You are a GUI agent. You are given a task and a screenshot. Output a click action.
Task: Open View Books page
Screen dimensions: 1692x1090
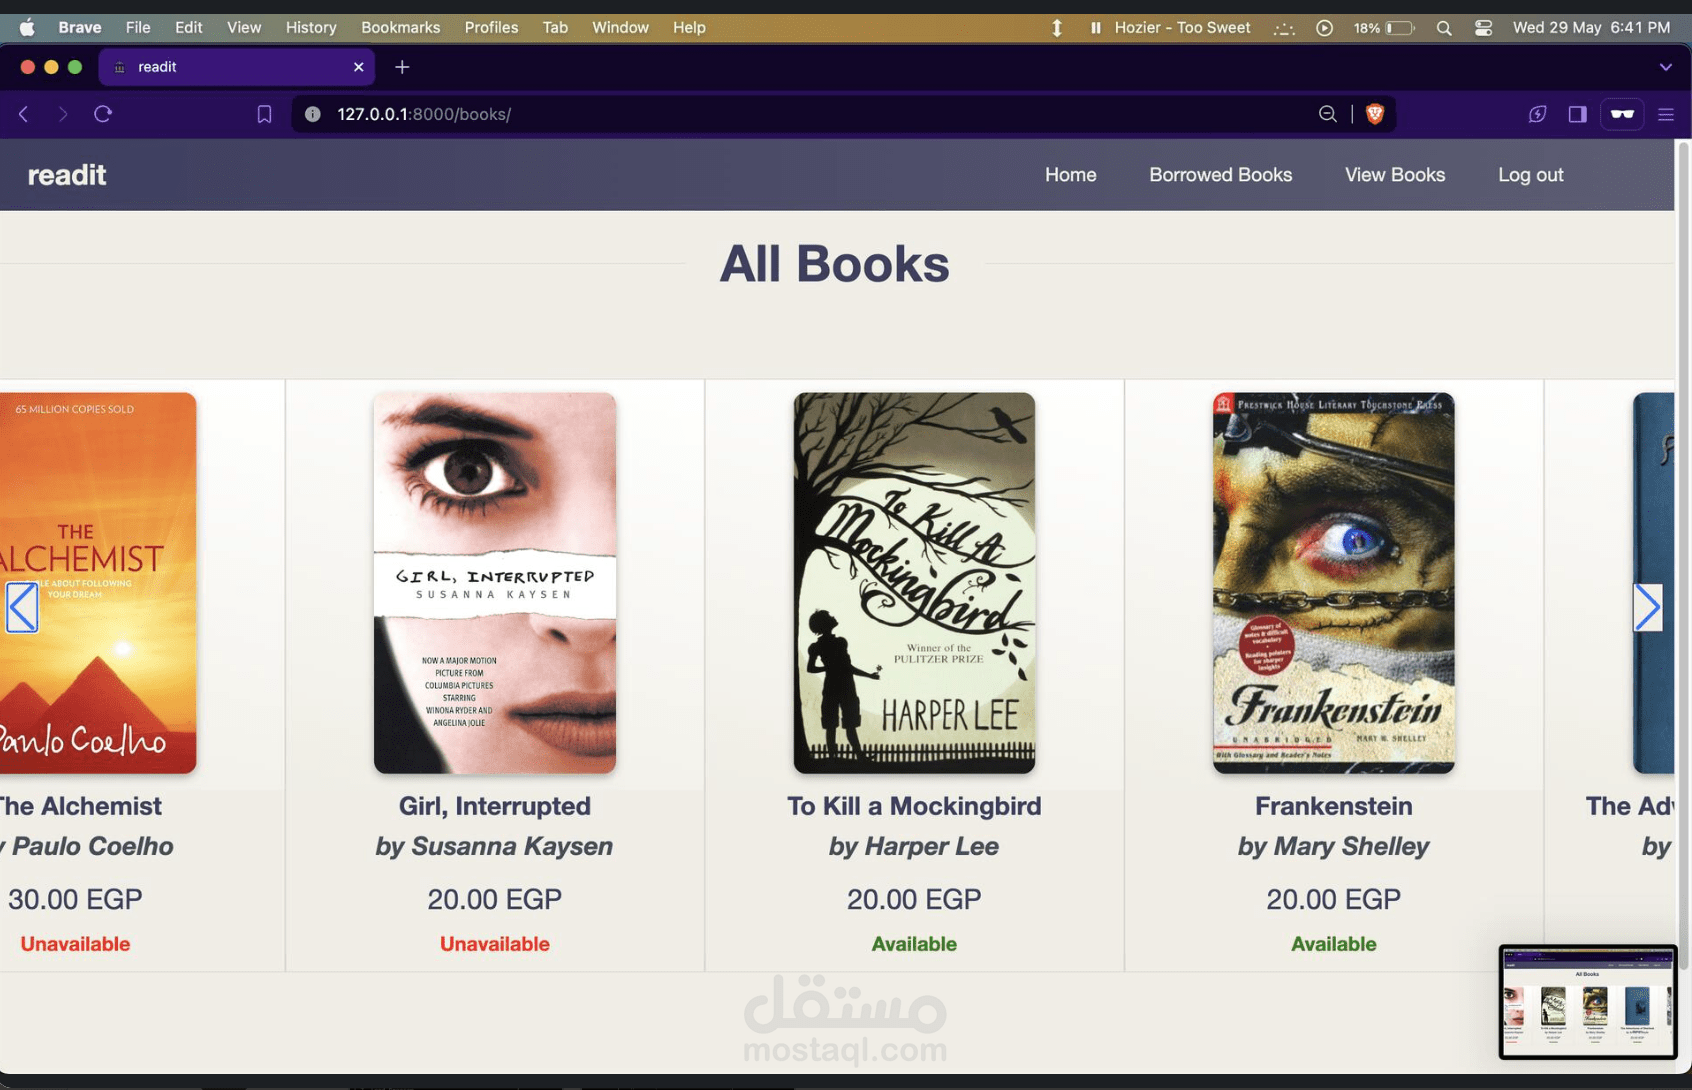[x=1394, y=175]
